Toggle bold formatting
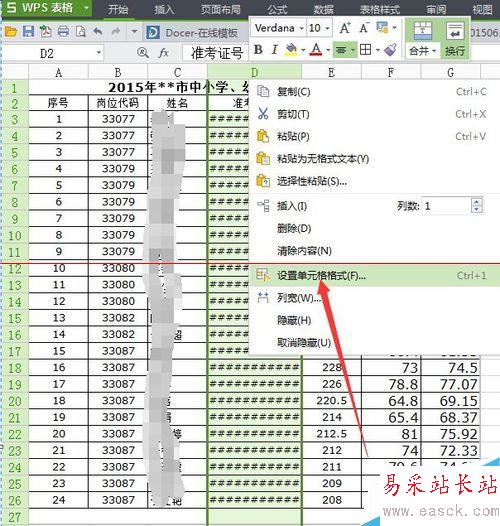The image size is (500, 526). tap(258, 50)
